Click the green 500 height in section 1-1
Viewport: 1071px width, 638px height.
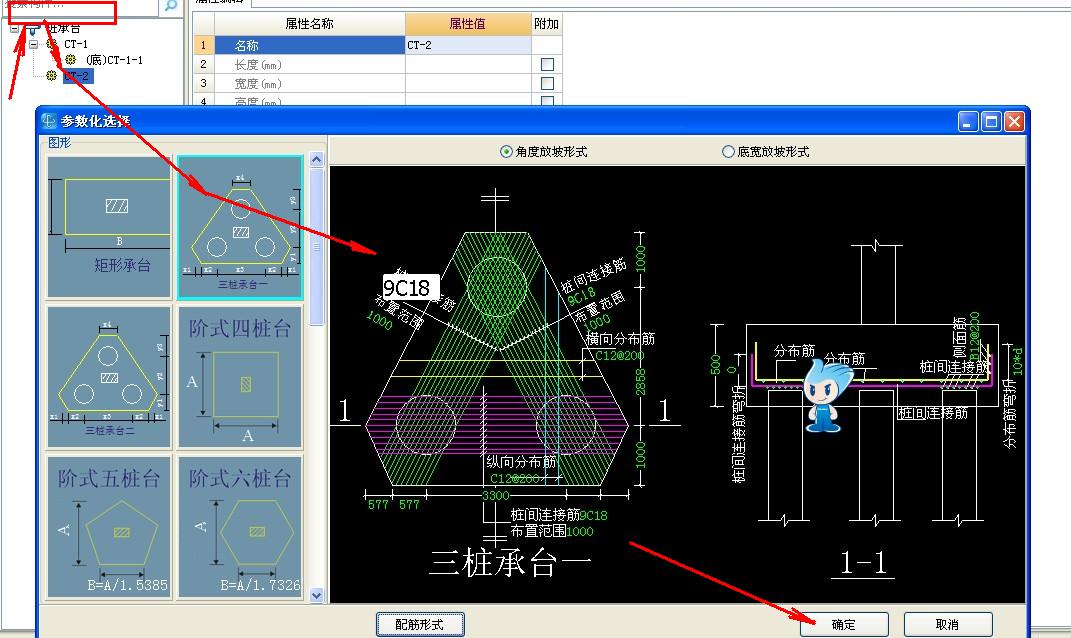[715, 364]
